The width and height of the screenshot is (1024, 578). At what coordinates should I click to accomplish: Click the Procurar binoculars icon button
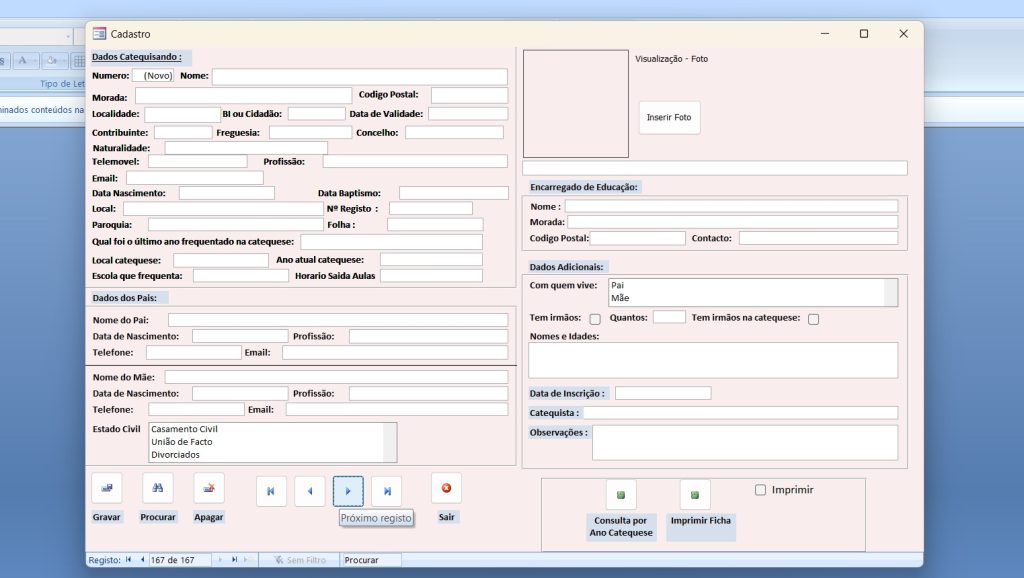(x=158, y=488)
